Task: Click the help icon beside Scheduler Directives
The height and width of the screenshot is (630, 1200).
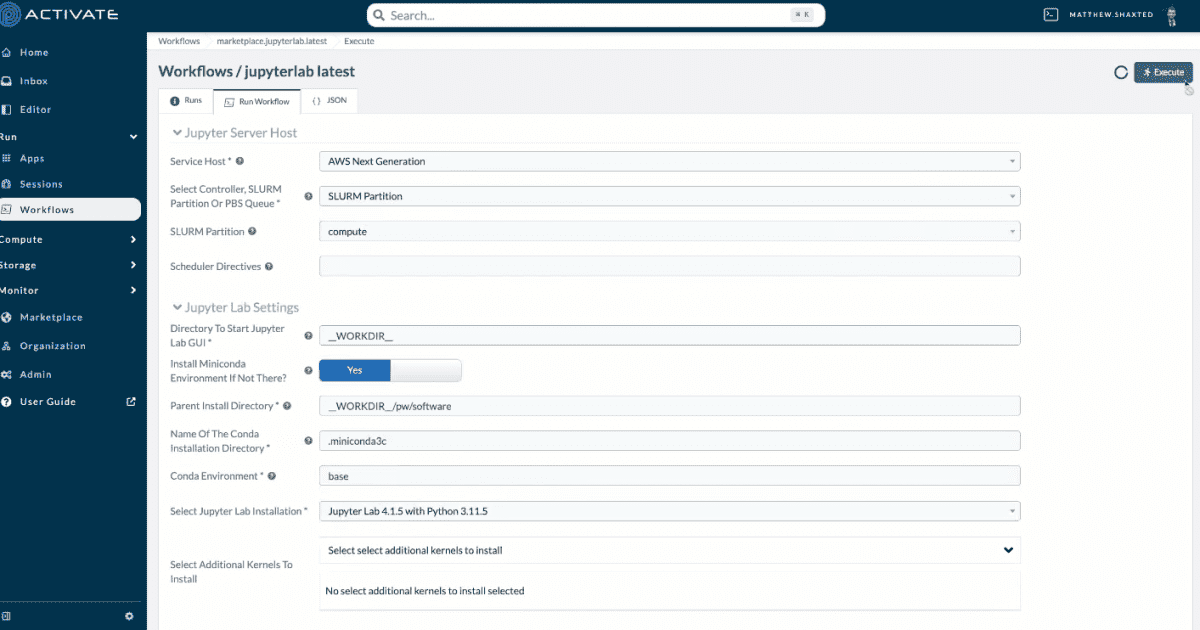Action: pyautogui.click(x=269, y=267)
